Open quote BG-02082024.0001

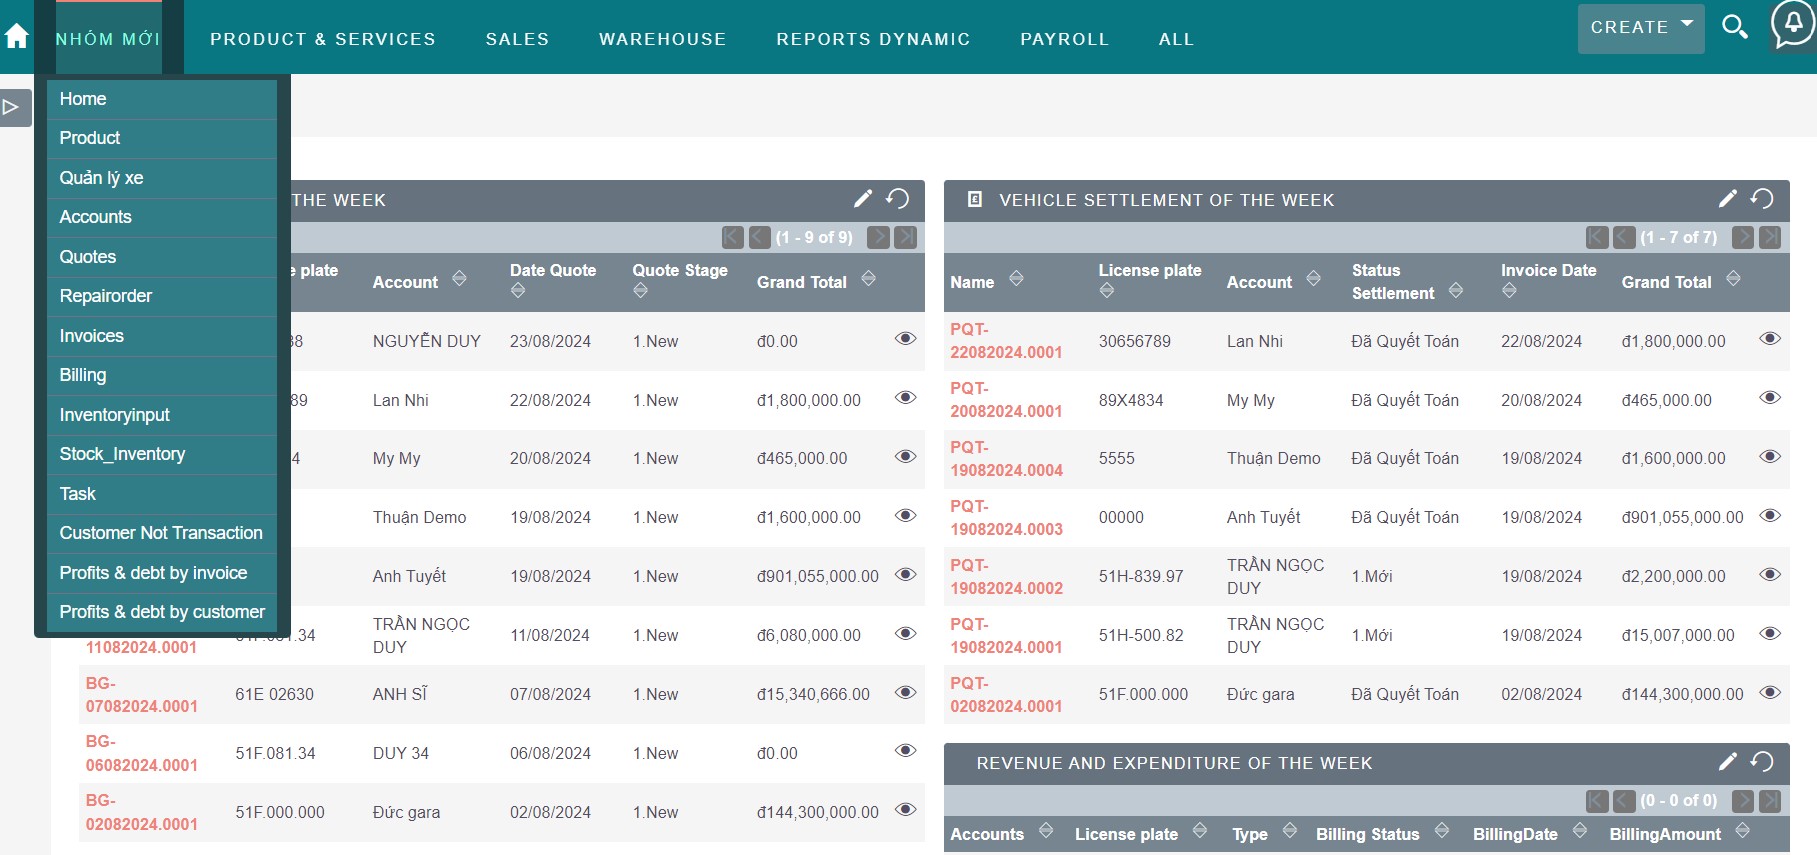141,812
